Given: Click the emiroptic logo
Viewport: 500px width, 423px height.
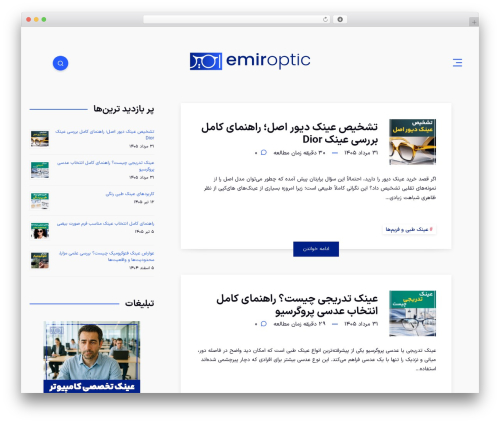Looking at the screenshot, I should 250,61.
